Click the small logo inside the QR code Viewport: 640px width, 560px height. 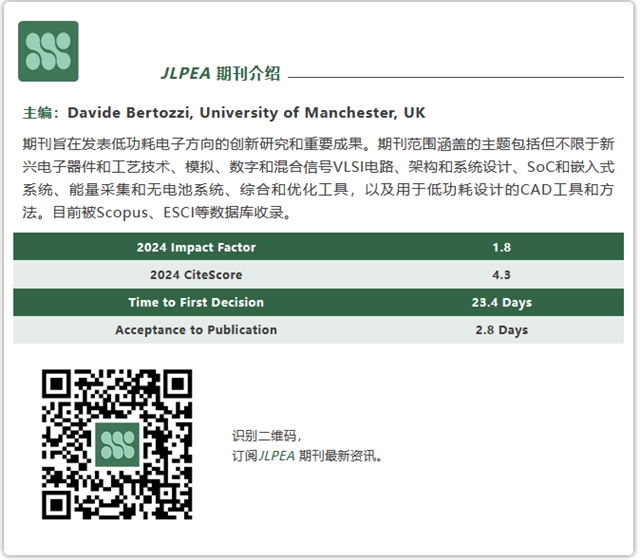point(118,443)
